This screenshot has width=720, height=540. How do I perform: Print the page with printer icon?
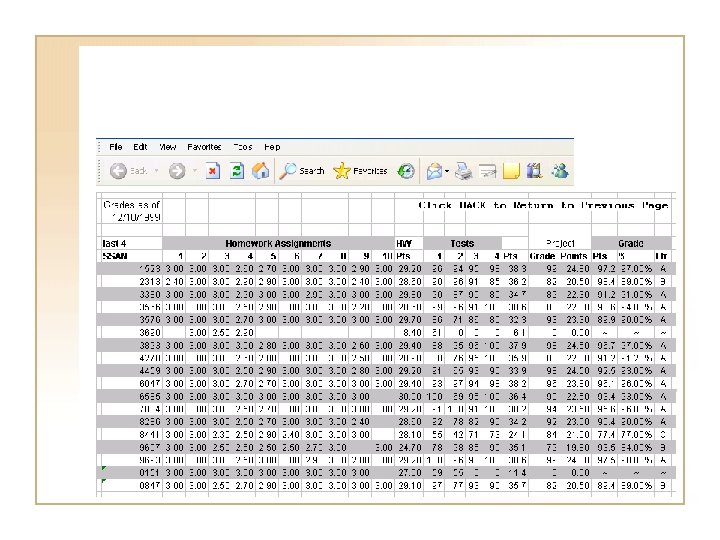(x=463, y=171)
